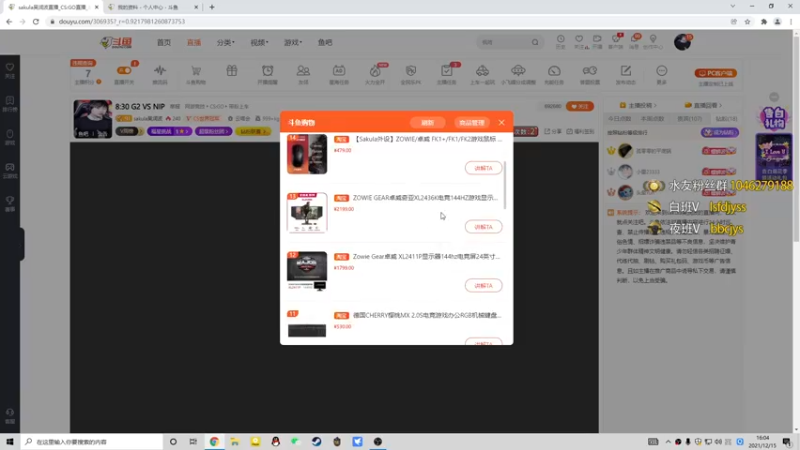Open the UFO spaceship icon
Screen dimensions: 800x450
pos(518,70)
